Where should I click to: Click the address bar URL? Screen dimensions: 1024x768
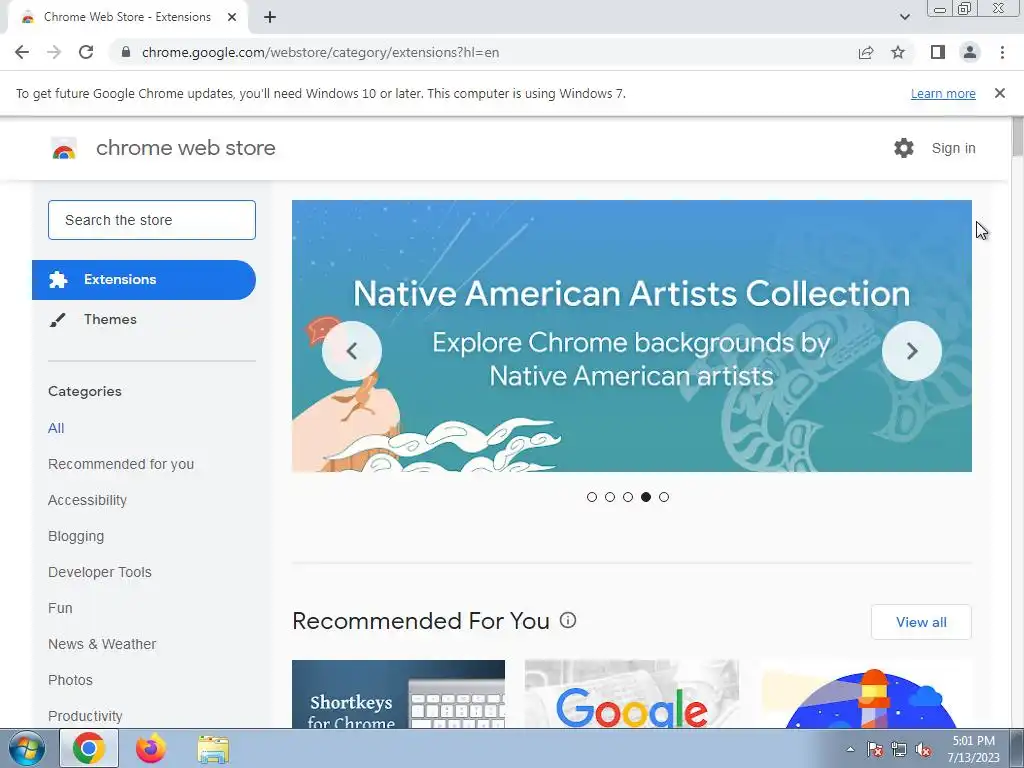point(320,52)
